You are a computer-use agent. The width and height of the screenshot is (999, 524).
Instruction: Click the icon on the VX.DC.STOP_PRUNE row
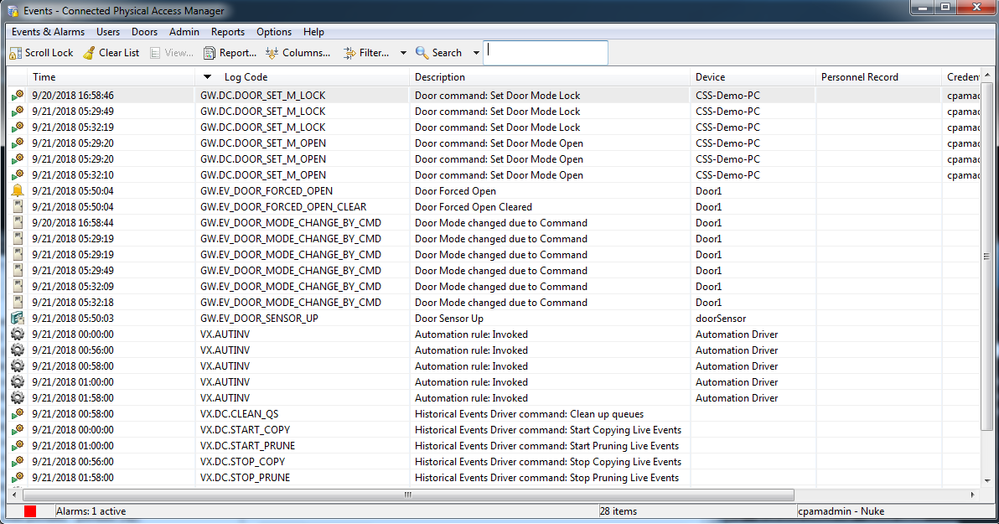coord(17,477)
